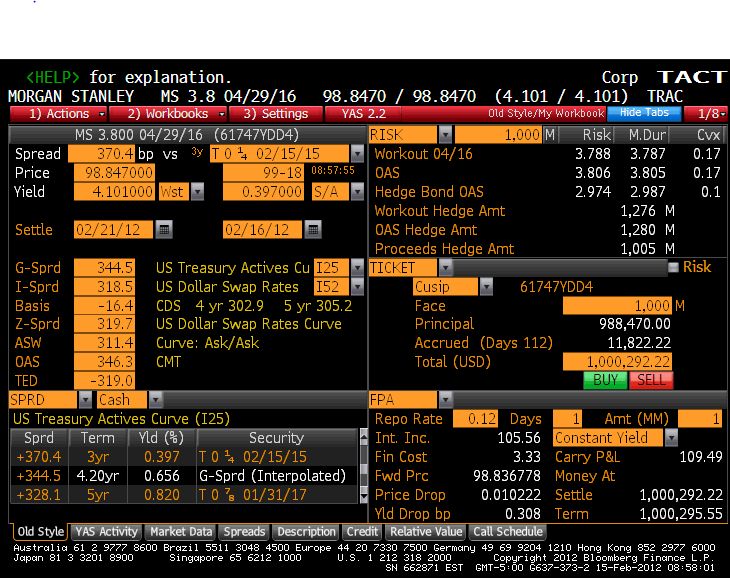Switch to the Description tab

click(x=306, y=531)
